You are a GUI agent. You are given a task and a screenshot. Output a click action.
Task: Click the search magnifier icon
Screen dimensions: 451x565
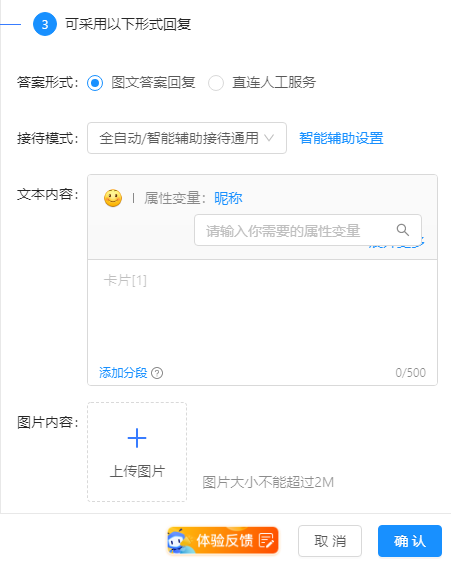(x=402, y=230)
